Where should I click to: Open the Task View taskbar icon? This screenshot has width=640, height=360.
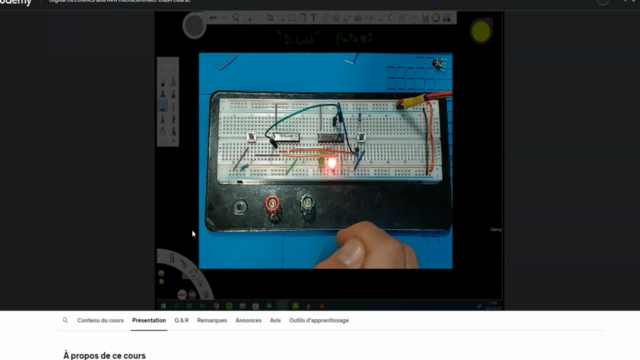pos(202,306)
